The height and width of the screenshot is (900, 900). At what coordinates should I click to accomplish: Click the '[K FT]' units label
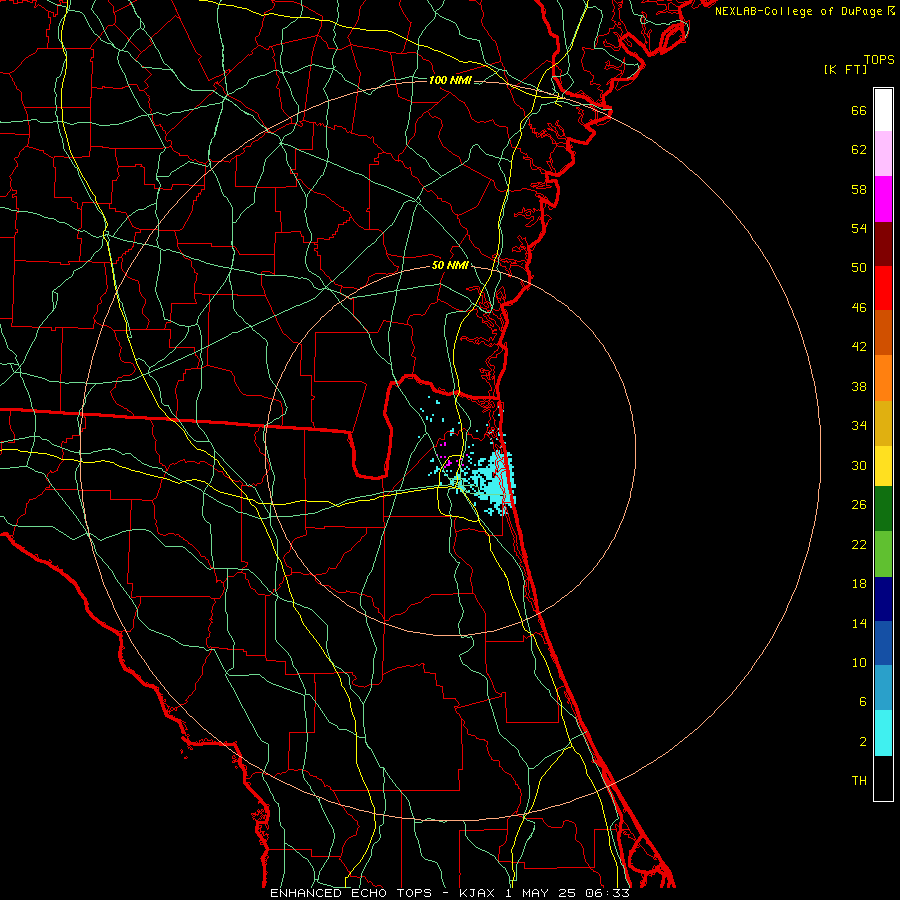point(845,70)
